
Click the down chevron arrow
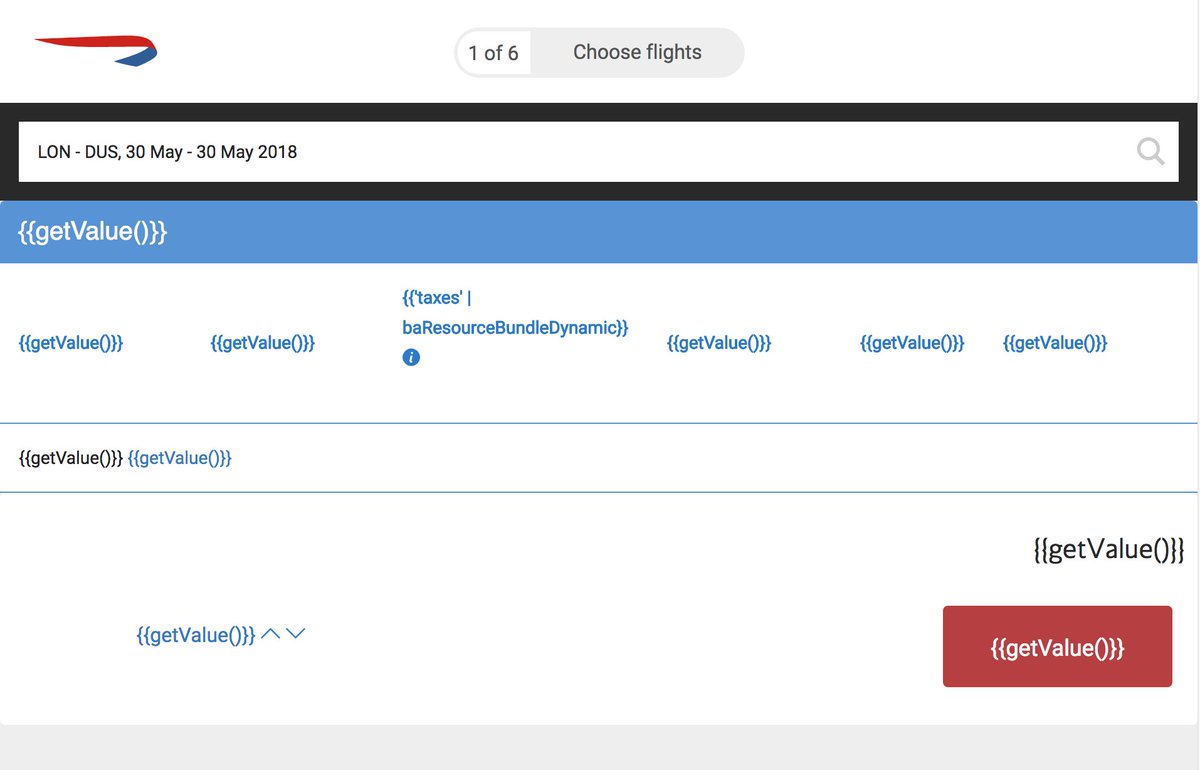coord(295,634)
